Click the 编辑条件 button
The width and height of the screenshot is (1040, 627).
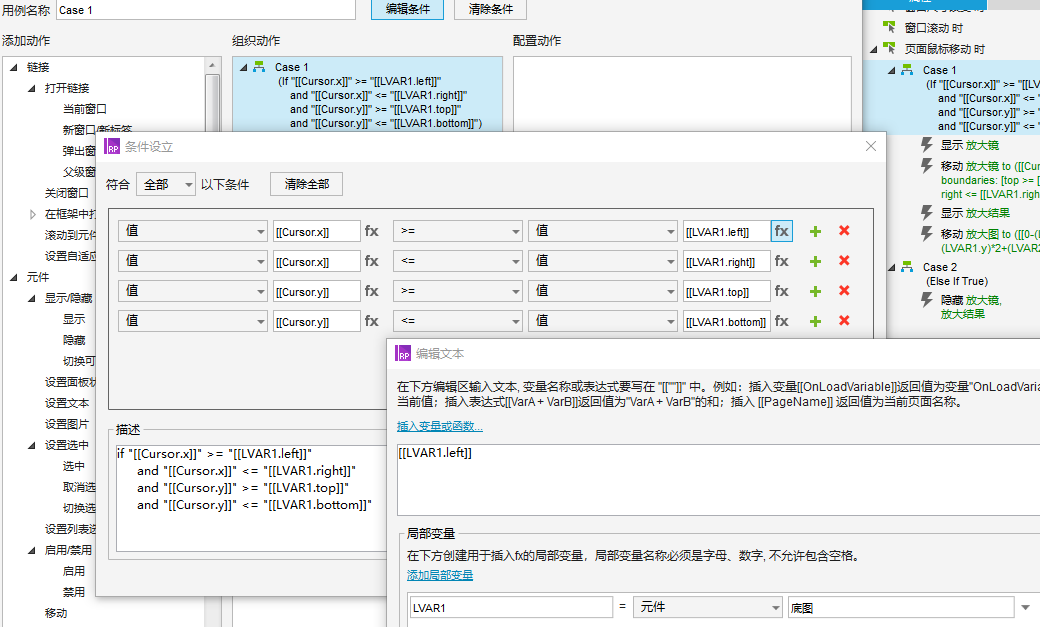(x=407, y=9)
